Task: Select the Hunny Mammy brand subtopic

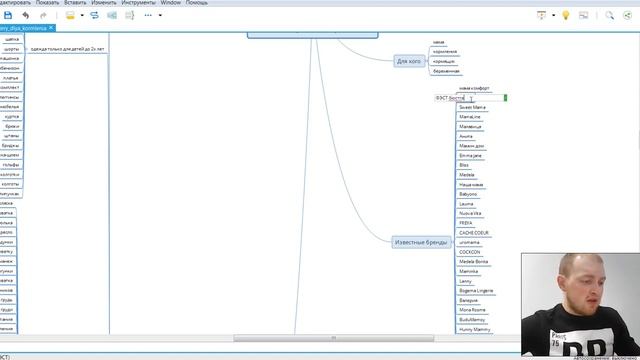Action: click(475, 329)
